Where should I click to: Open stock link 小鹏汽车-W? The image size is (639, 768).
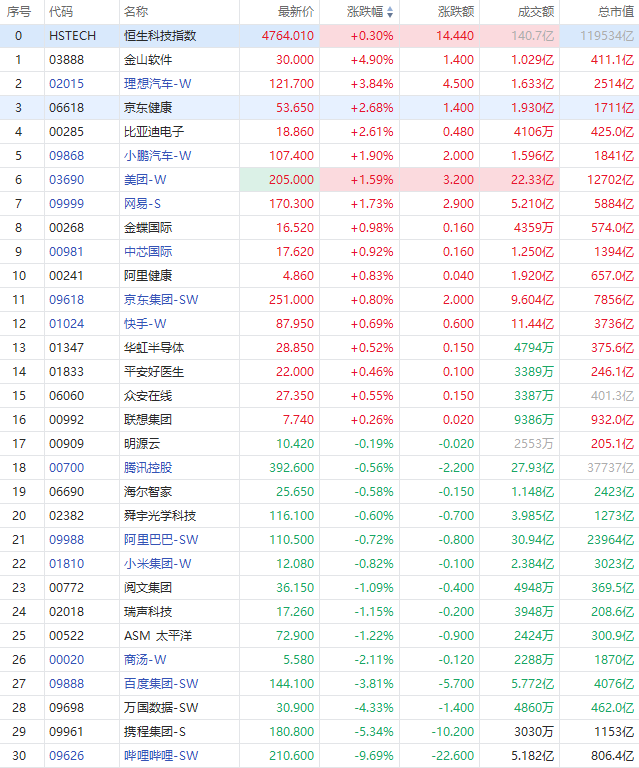[158, 156]
